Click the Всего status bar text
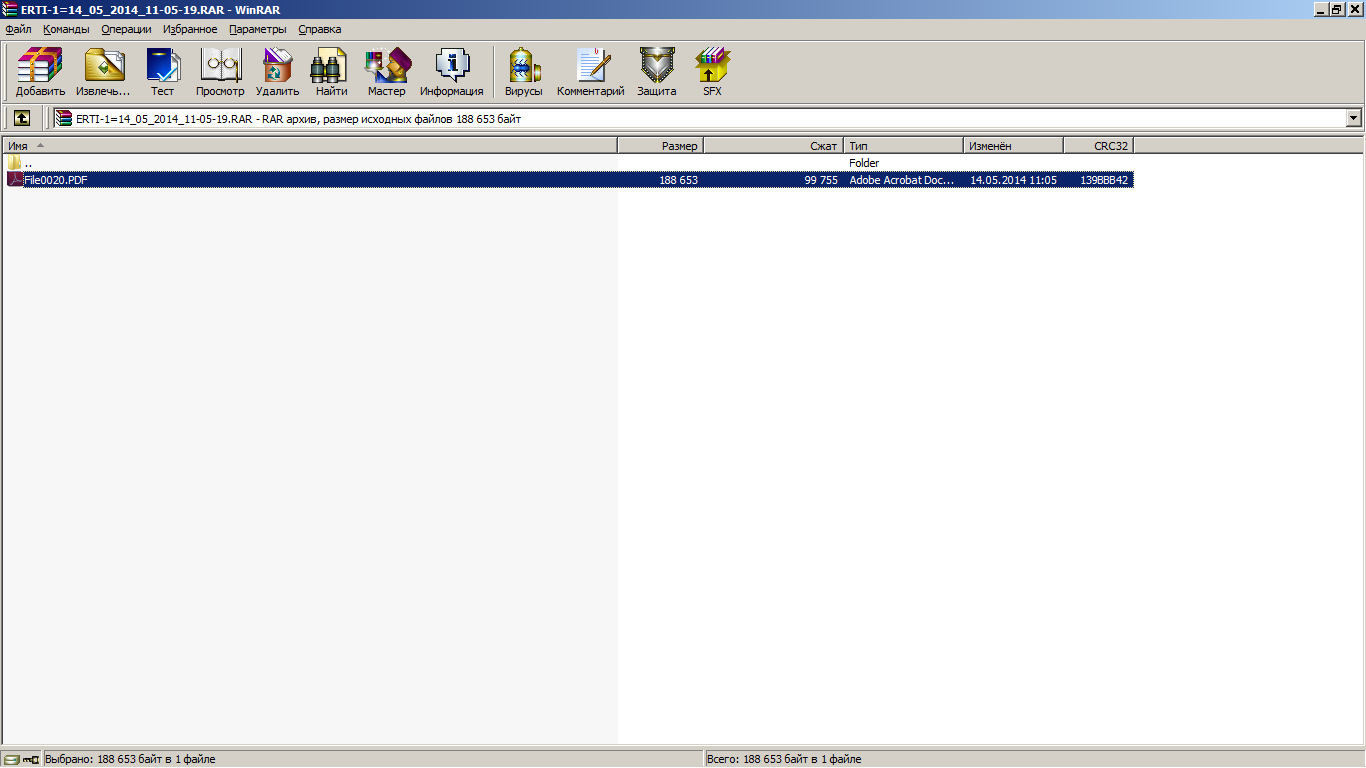This screenshot has height=768, width=1366. coord(785,759)
